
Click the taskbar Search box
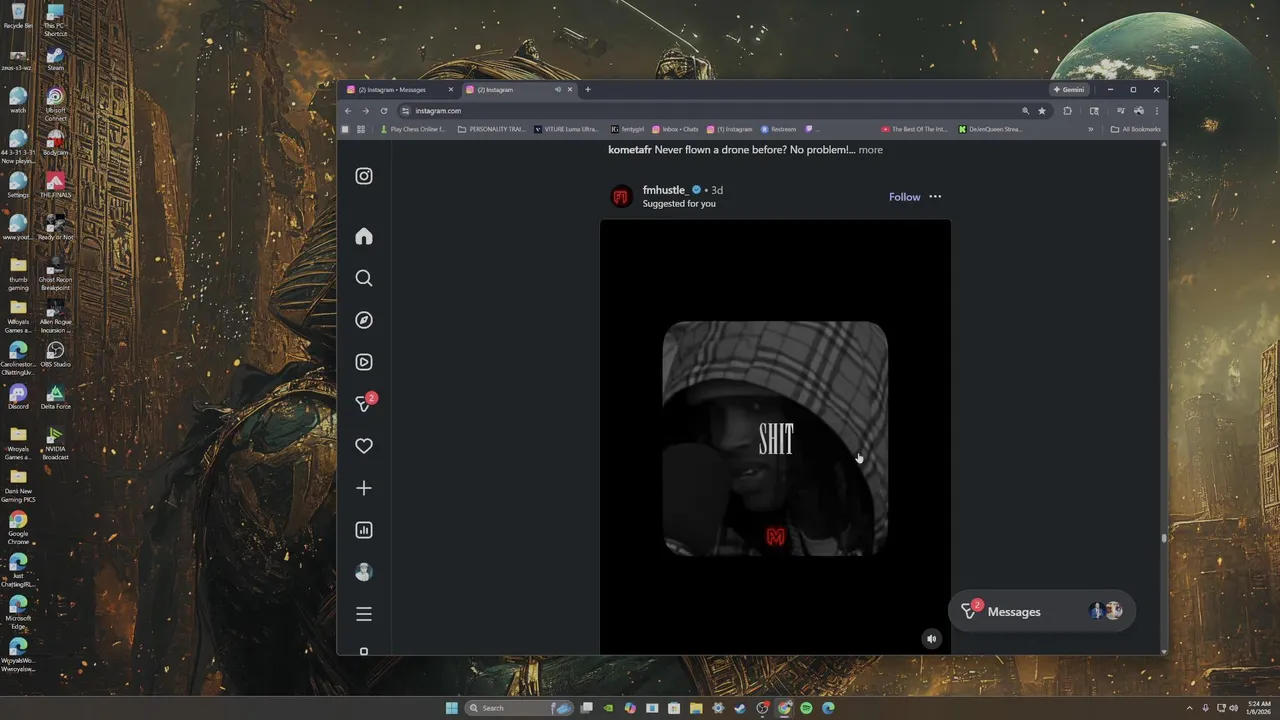point(521,708)
